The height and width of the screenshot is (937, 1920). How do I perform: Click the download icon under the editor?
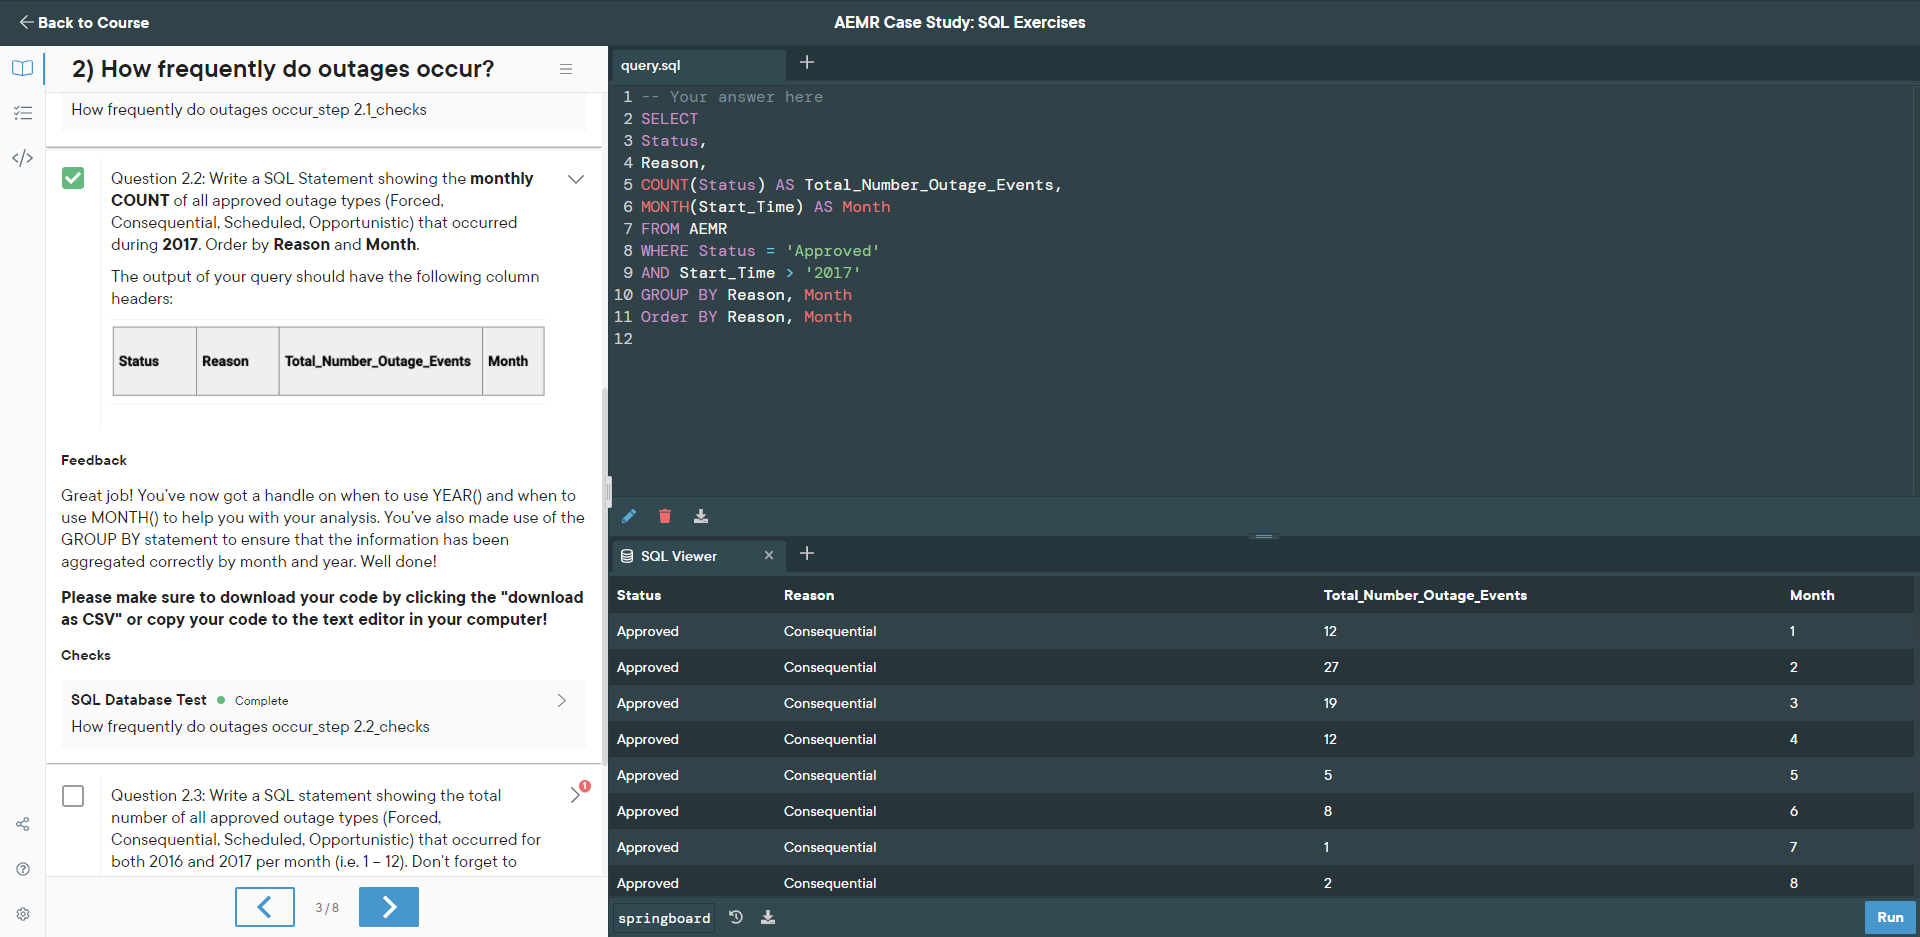[701, 516]
